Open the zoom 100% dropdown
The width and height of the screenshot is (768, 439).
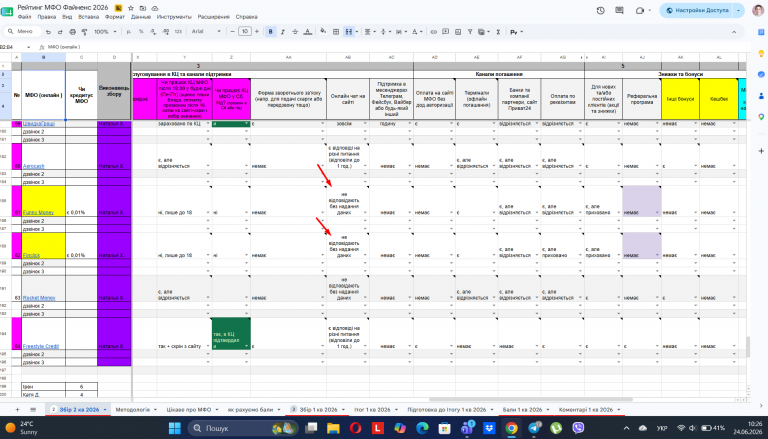tap(105, 32)
